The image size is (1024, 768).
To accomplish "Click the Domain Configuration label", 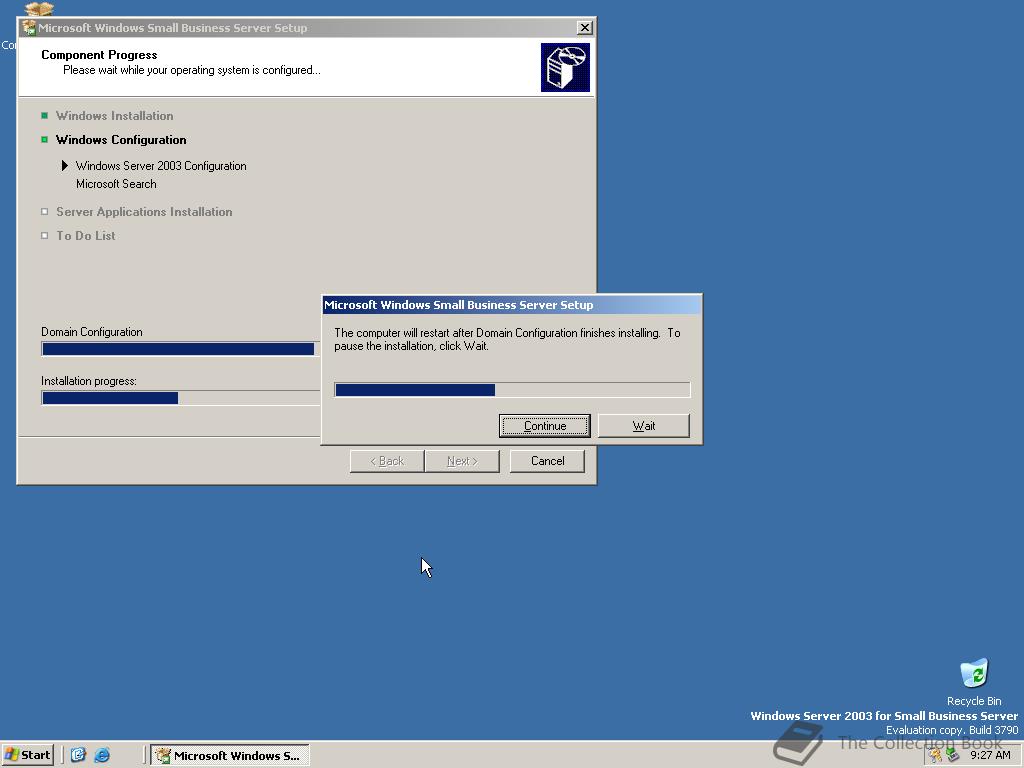I will pyautogui.click(x=91, y=332).
